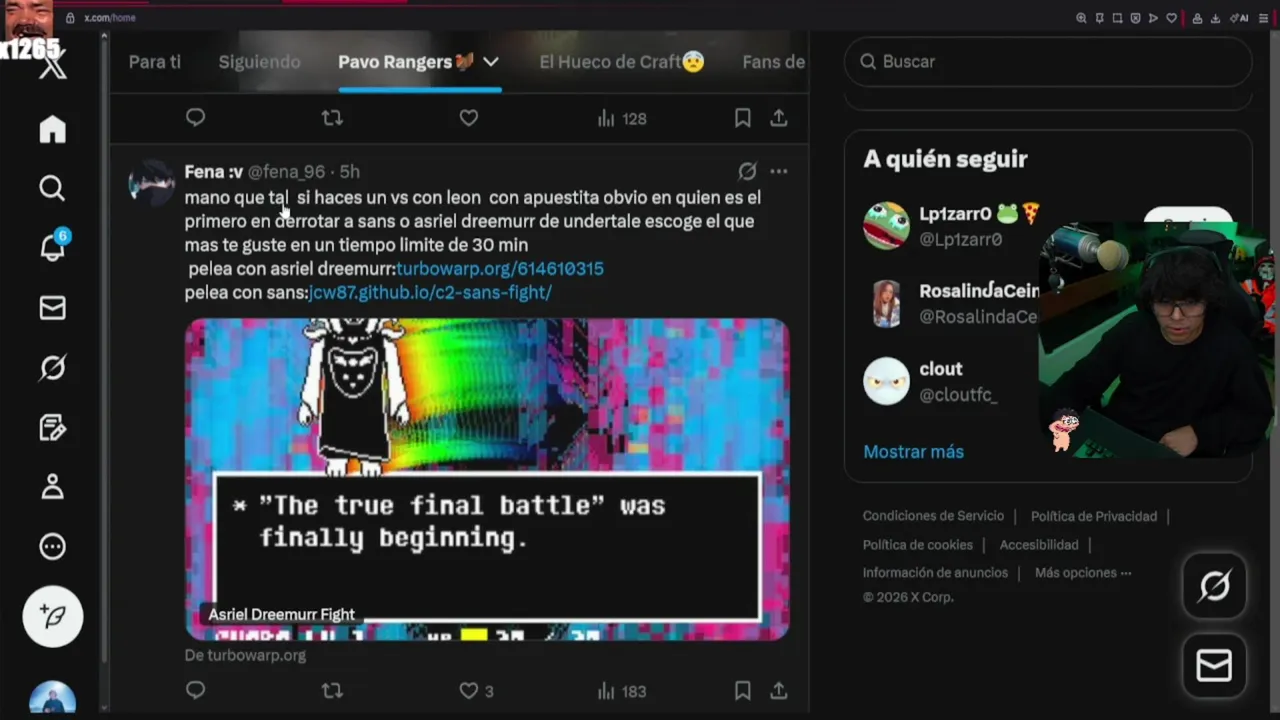Click Mostrar más in A quién seguir
Viewport: 1280px width, 720px height.
[x=914, y=452]
